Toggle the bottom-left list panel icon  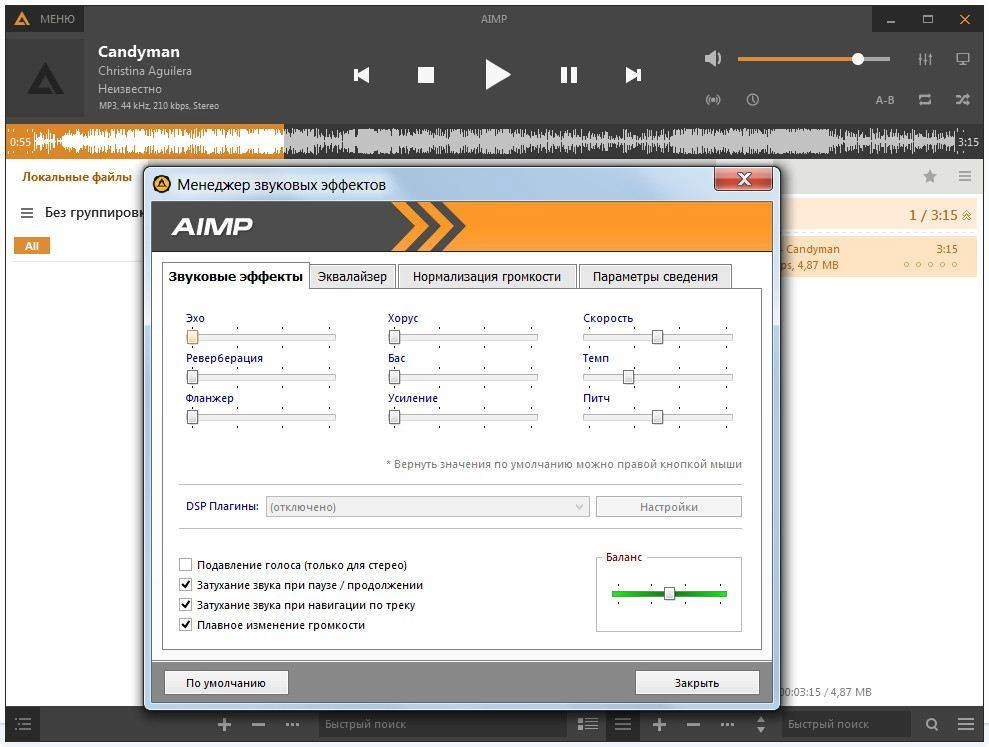[23, 724]
